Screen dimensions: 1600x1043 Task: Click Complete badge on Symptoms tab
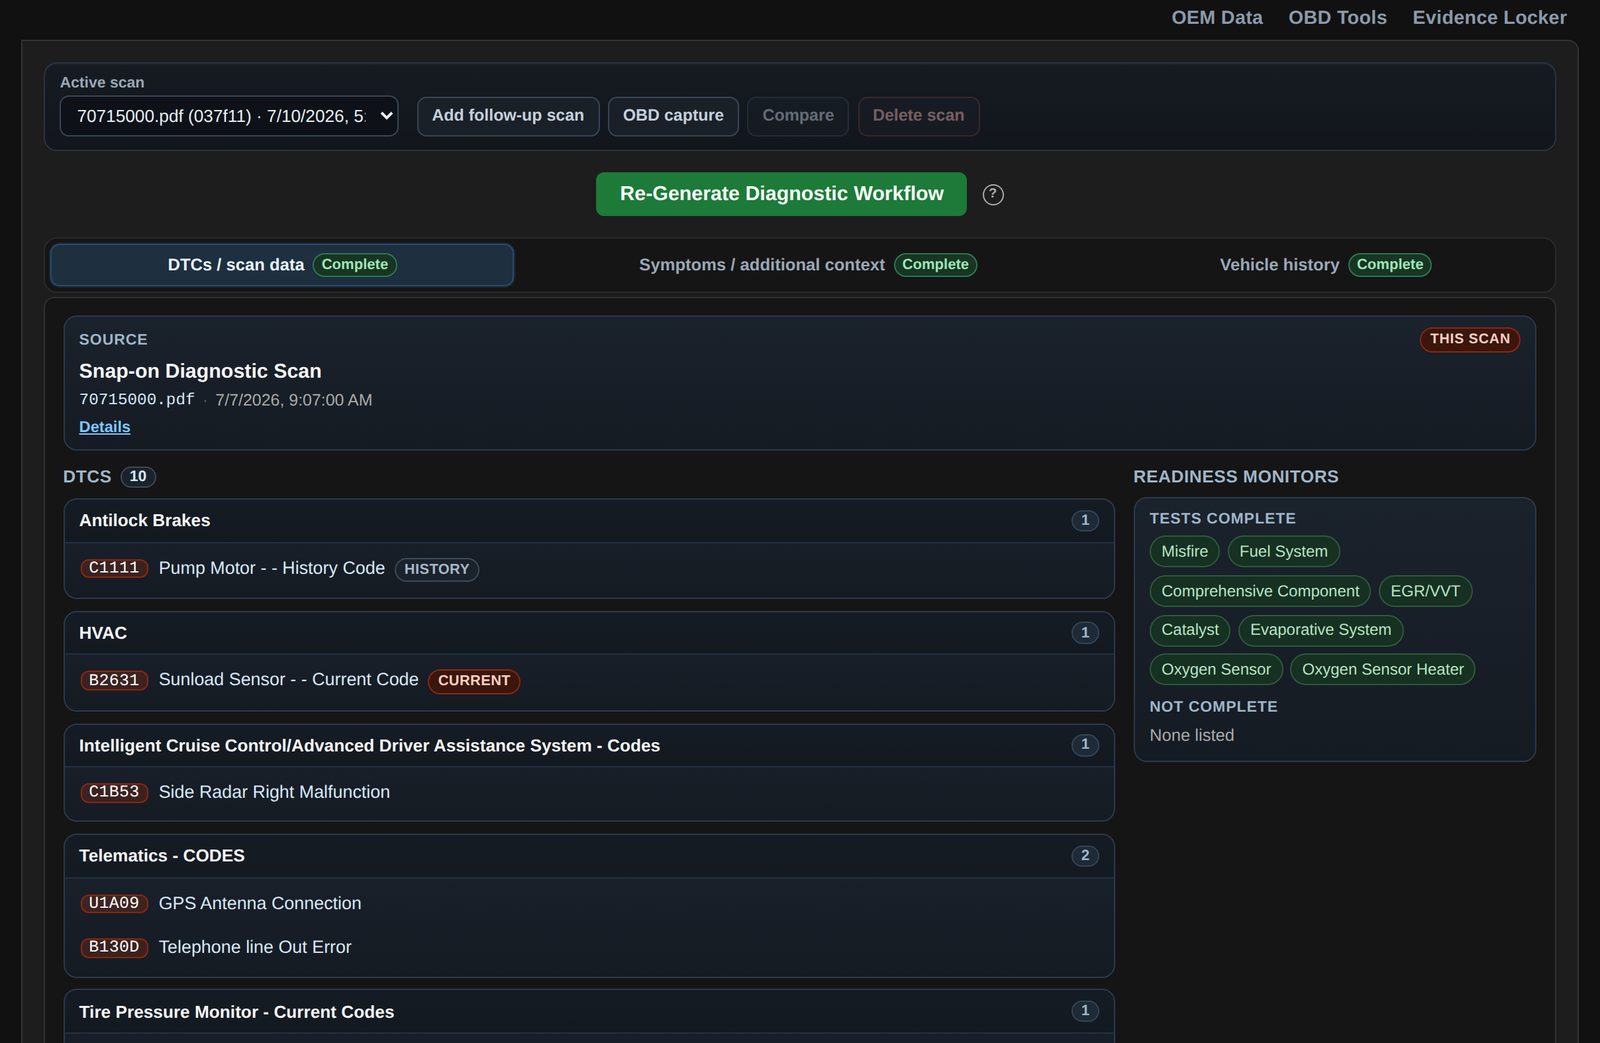click(935, 265)
